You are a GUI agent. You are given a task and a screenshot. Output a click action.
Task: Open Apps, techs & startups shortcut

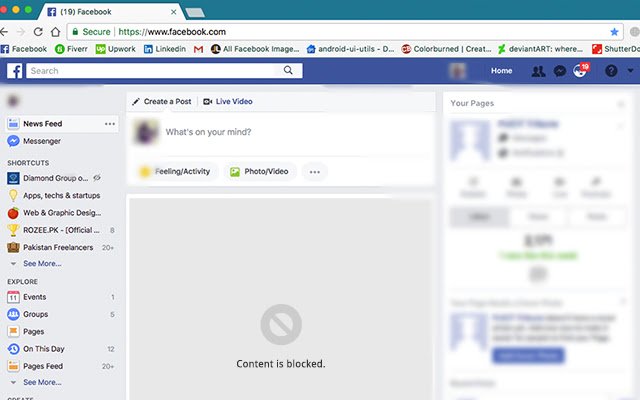pos(54,196)
